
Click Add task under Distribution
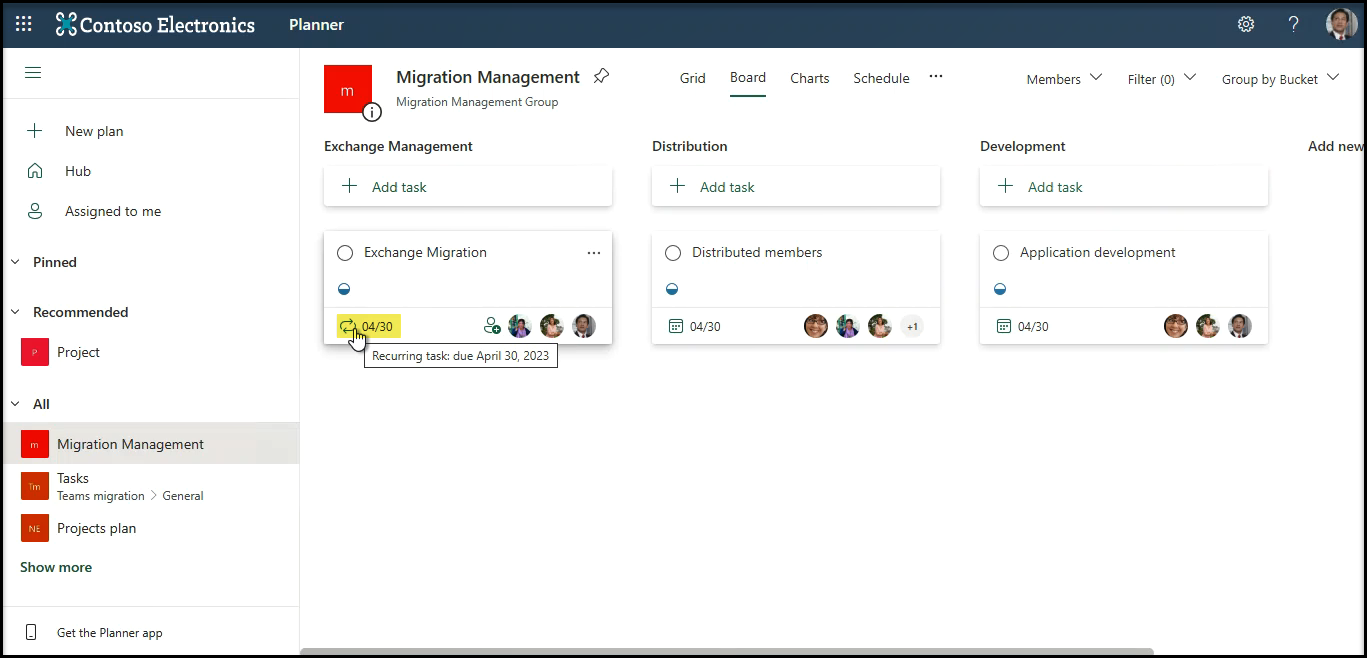[728, 186]
